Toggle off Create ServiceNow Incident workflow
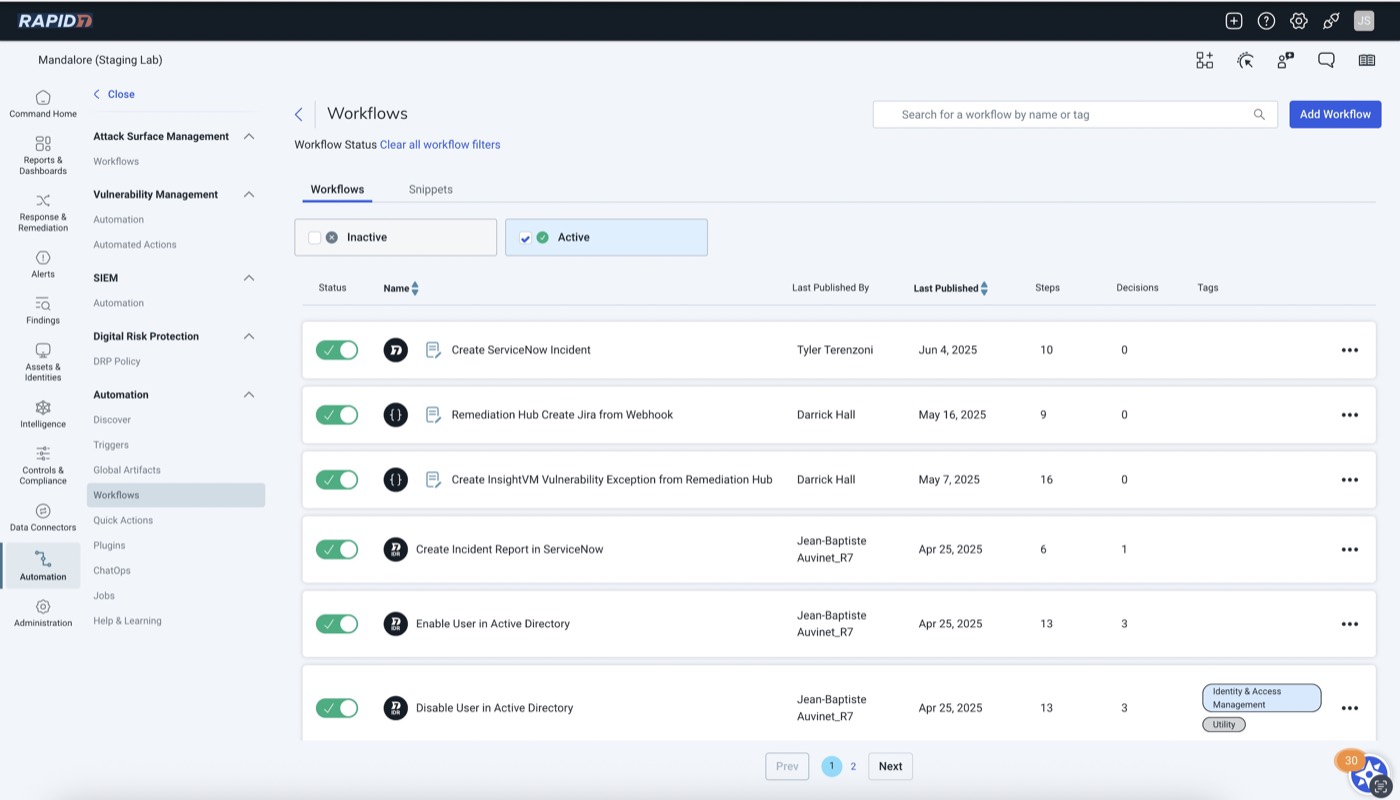 click(x=337, y=350)
